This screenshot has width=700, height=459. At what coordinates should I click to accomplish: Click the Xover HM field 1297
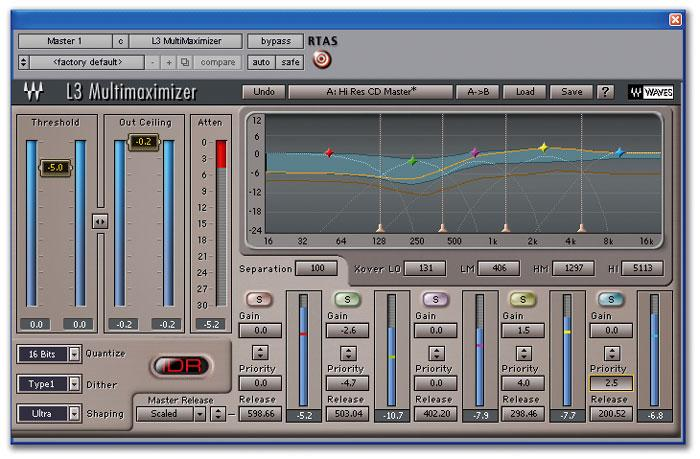coord(574,268)
